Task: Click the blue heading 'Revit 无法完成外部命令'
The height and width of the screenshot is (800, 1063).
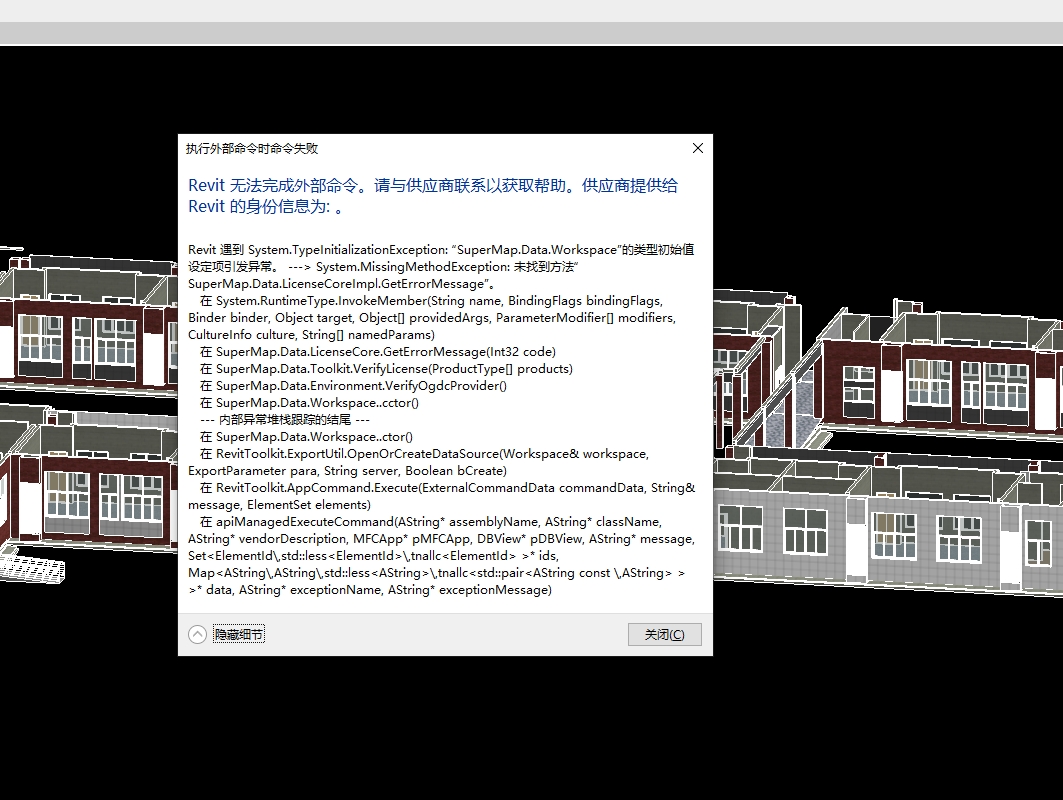Action: (x=273, y=186)
